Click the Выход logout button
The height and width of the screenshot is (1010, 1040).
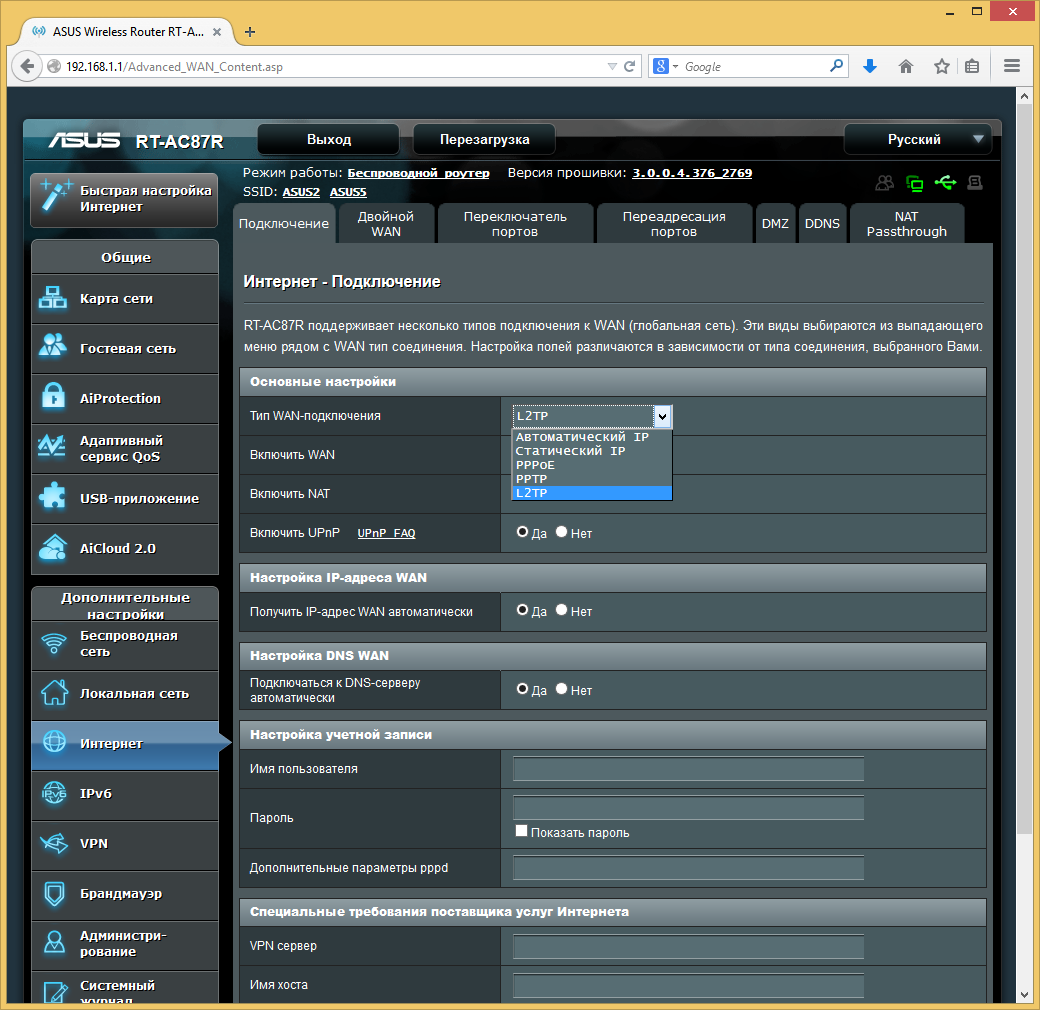pos(329,139)
